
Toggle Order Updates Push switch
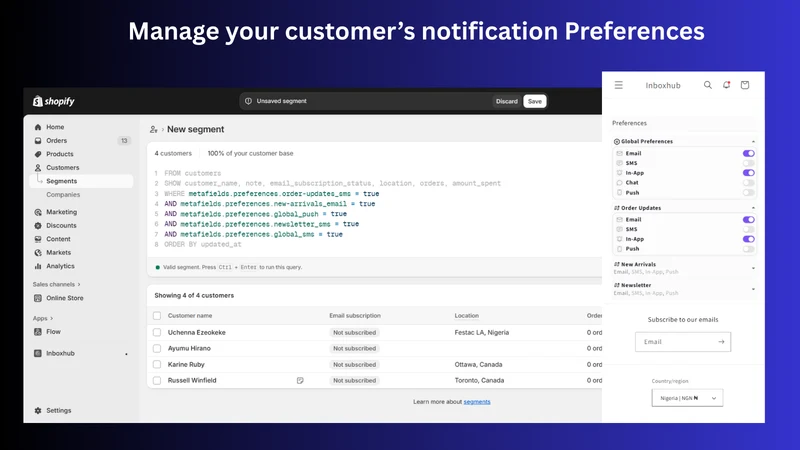(748, 249)
